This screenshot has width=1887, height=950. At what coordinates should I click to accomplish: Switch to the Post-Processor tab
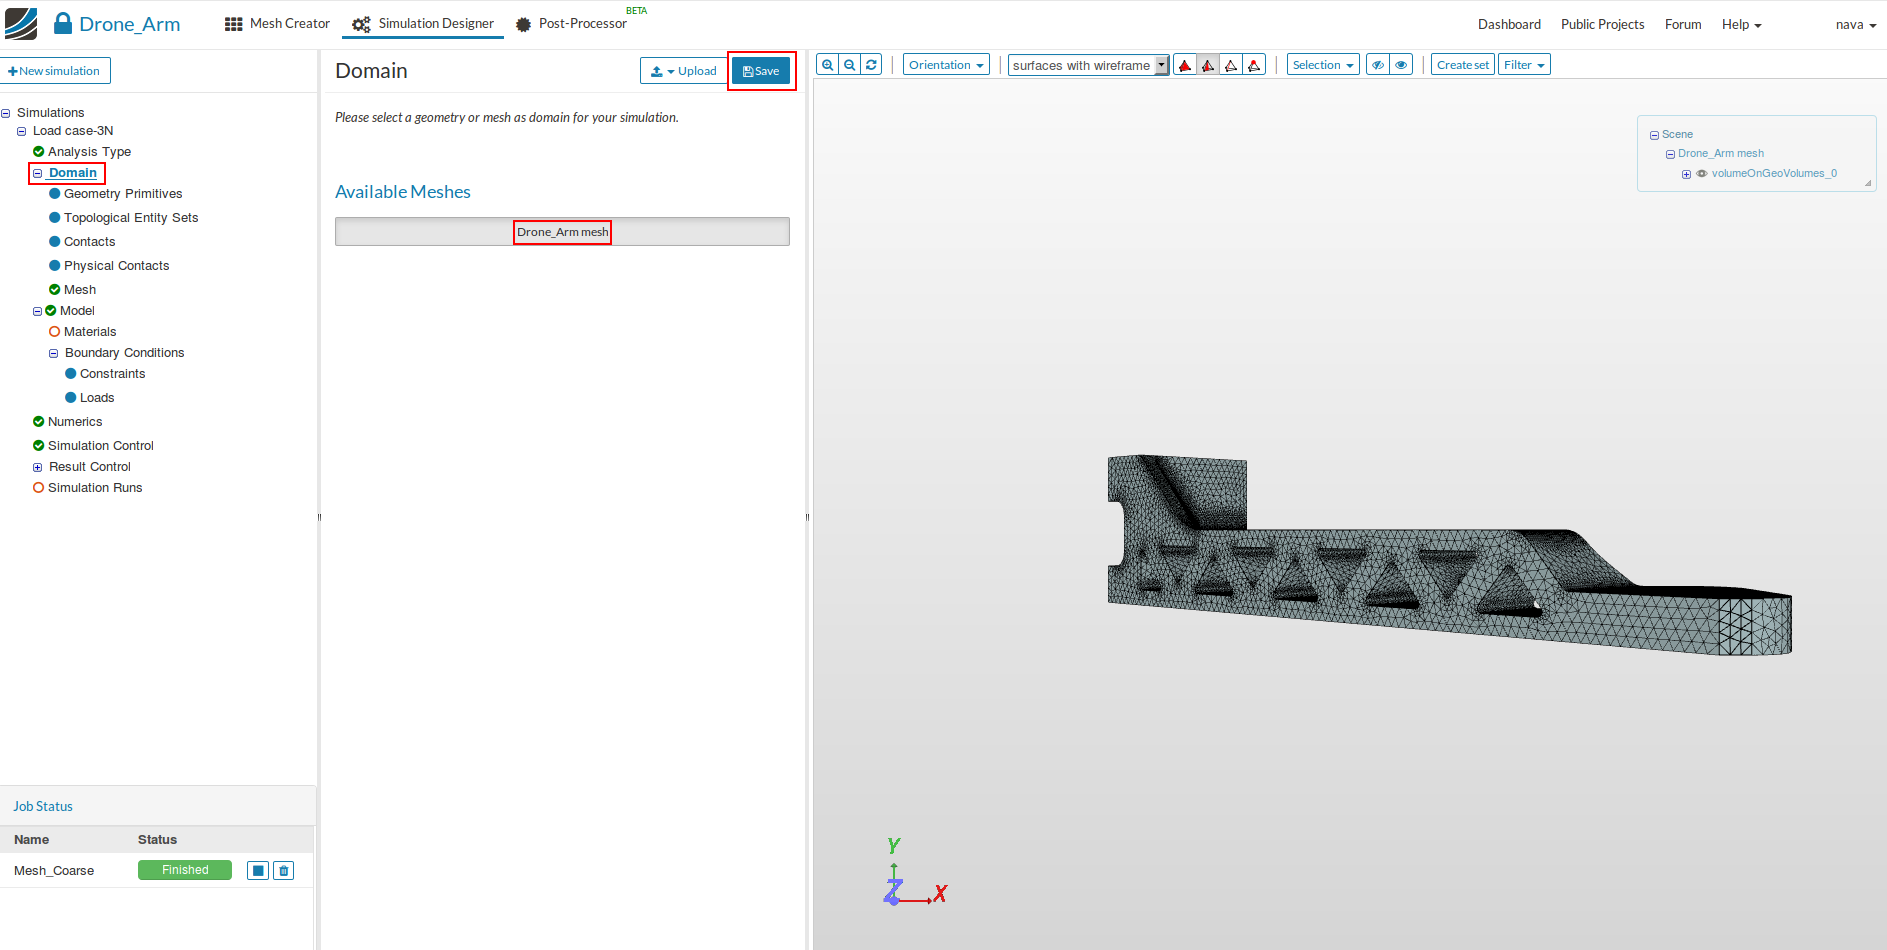coord(572,24)
